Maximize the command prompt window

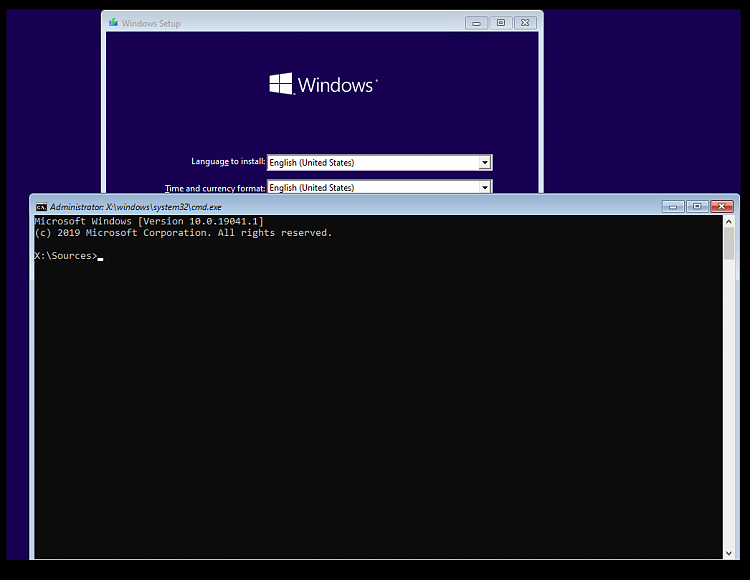pos(697,207)
